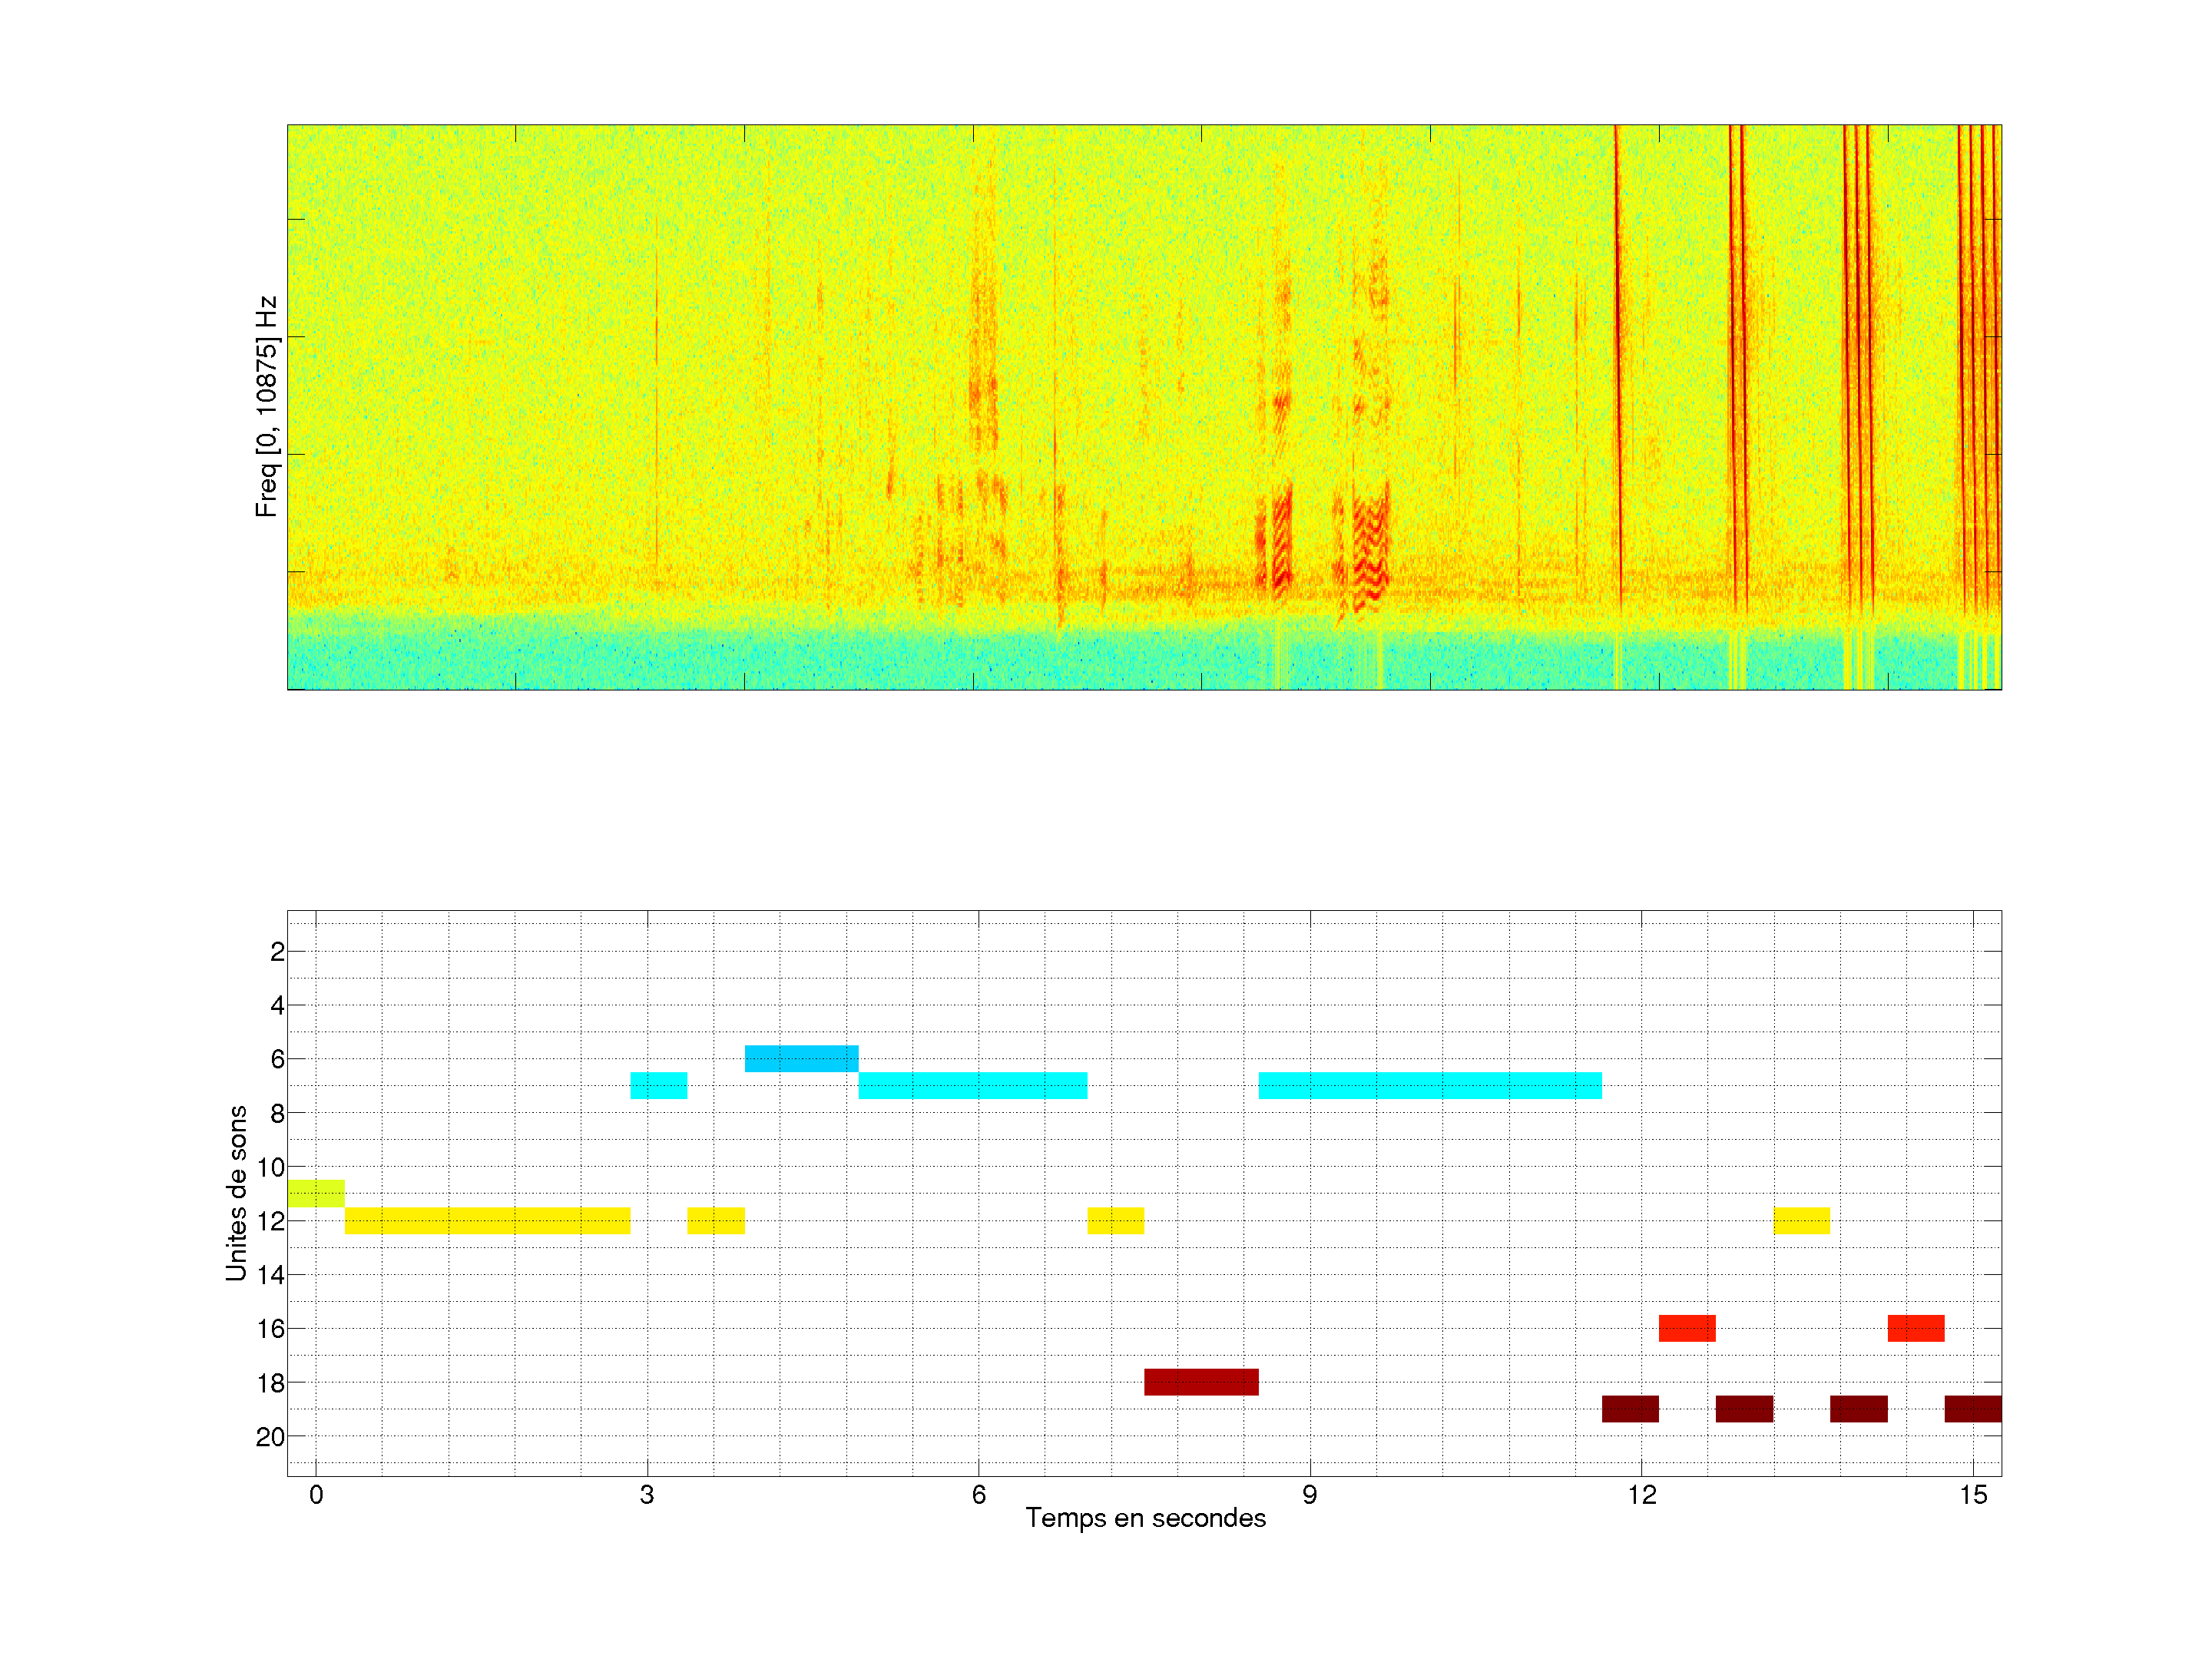This screenshot has height=1659, width=2212.
Task: Click the yellow-green bar at time zero
Action: coord(316,1193)
